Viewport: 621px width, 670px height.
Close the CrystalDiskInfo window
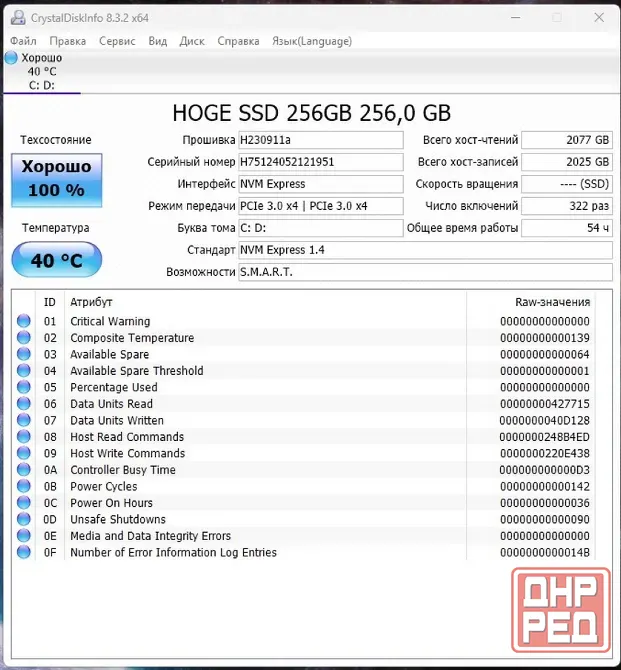[599, 18]
